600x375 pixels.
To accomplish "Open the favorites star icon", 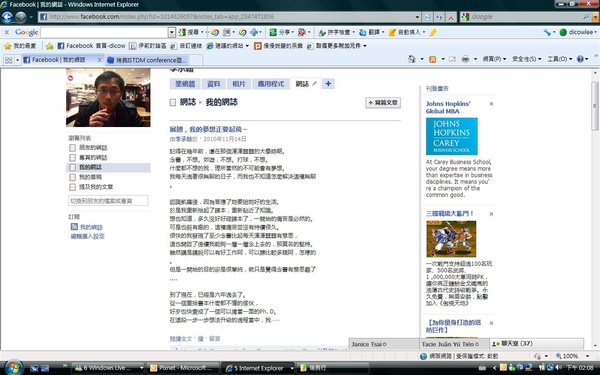I will coord(7,46).
